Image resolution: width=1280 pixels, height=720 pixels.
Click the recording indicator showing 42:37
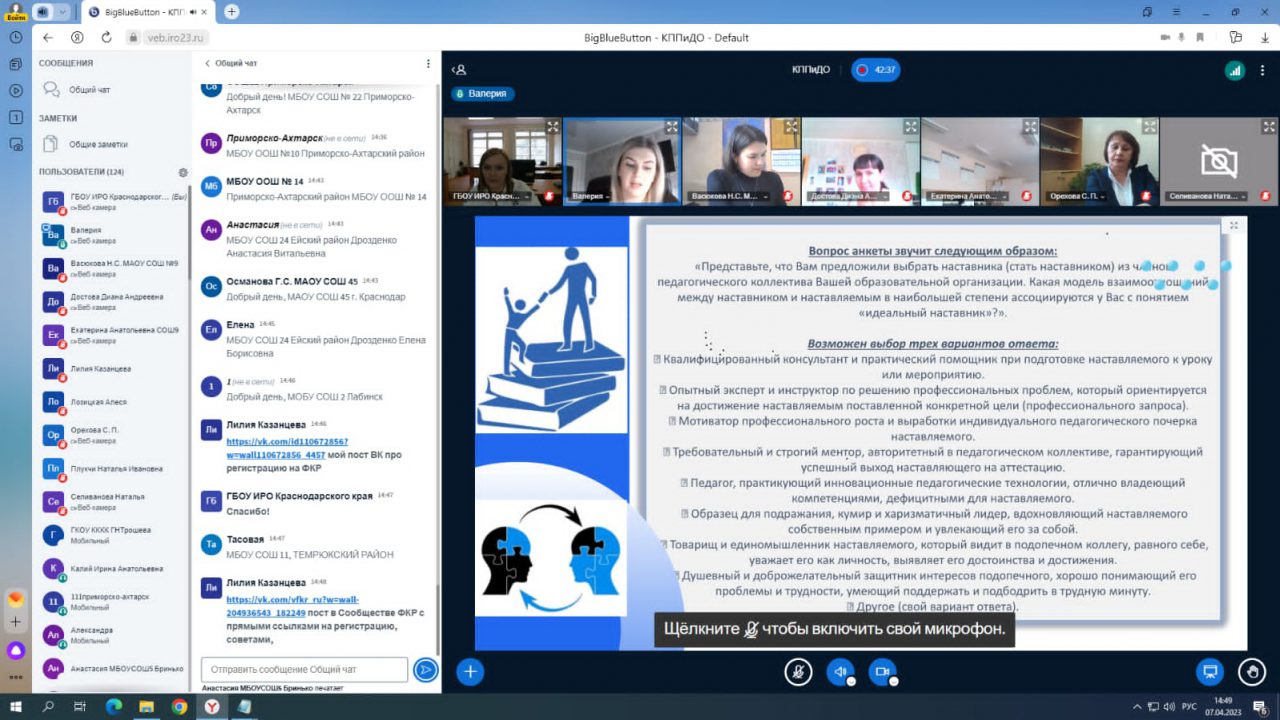(x=875, y=70)
